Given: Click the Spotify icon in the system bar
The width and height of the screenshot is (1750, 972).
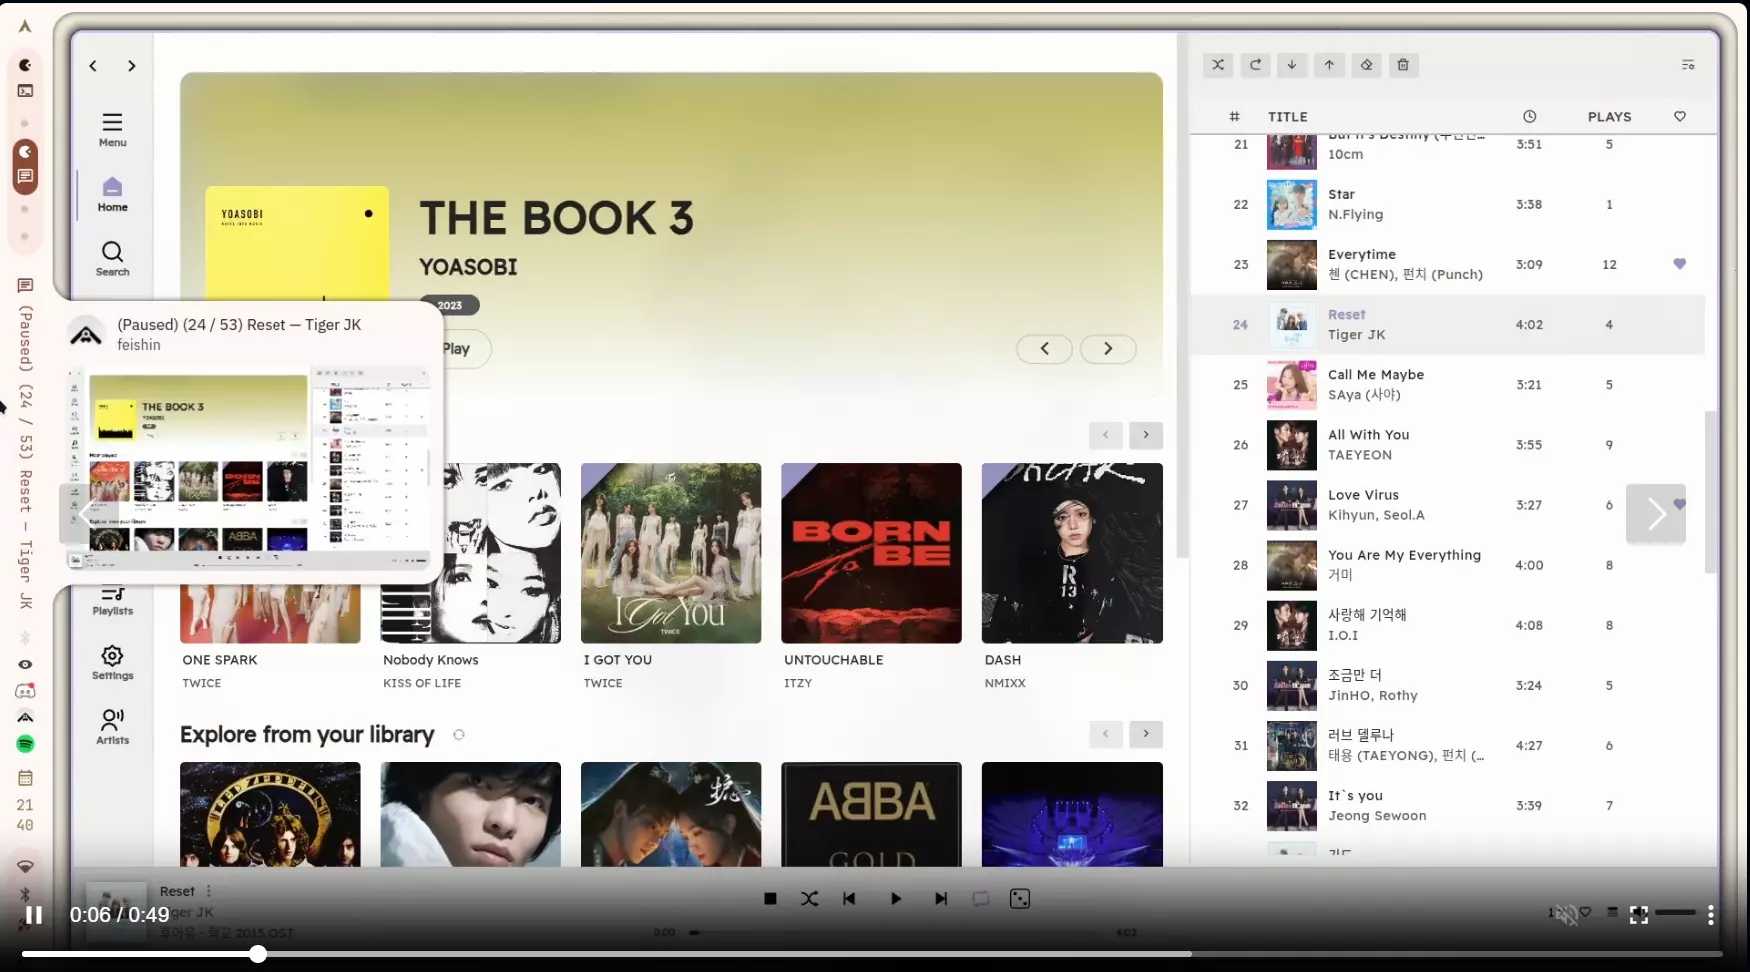Looking at the screenshot, I should pos(25,744).
